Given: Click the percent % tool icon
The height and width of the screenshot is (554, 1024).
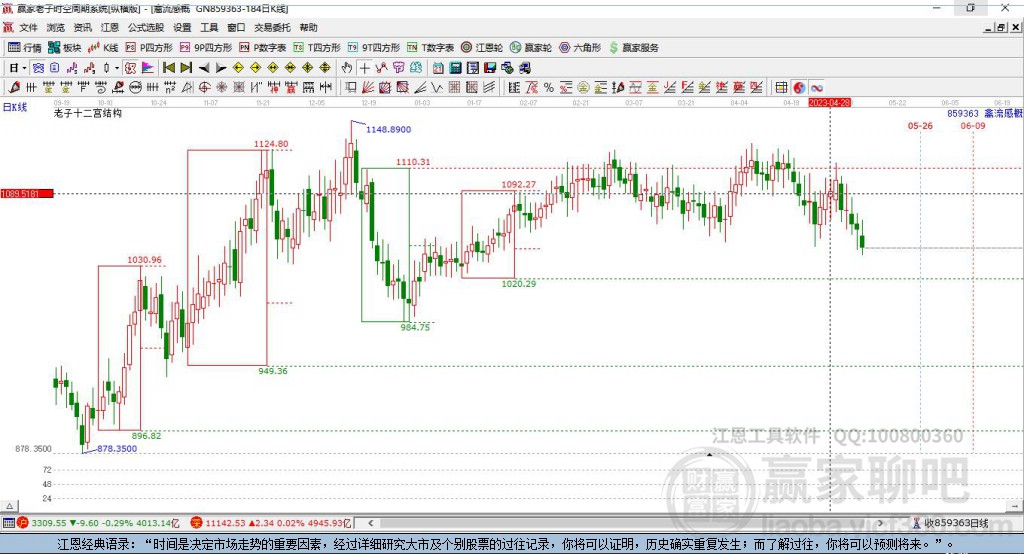Looking at the screenshot, I should pyautogui.click(x=549, y=88).
